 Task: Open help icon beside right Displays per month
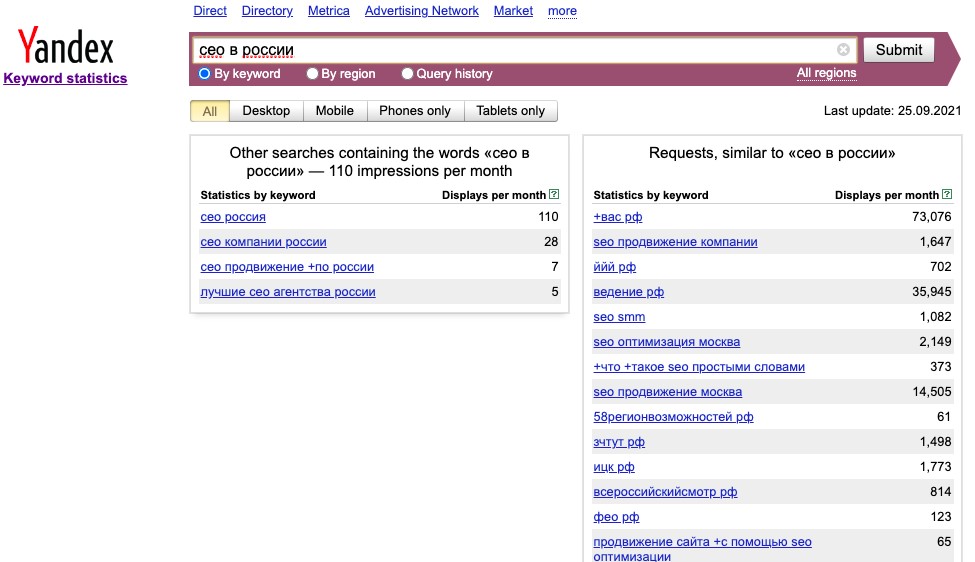(947, 194)
